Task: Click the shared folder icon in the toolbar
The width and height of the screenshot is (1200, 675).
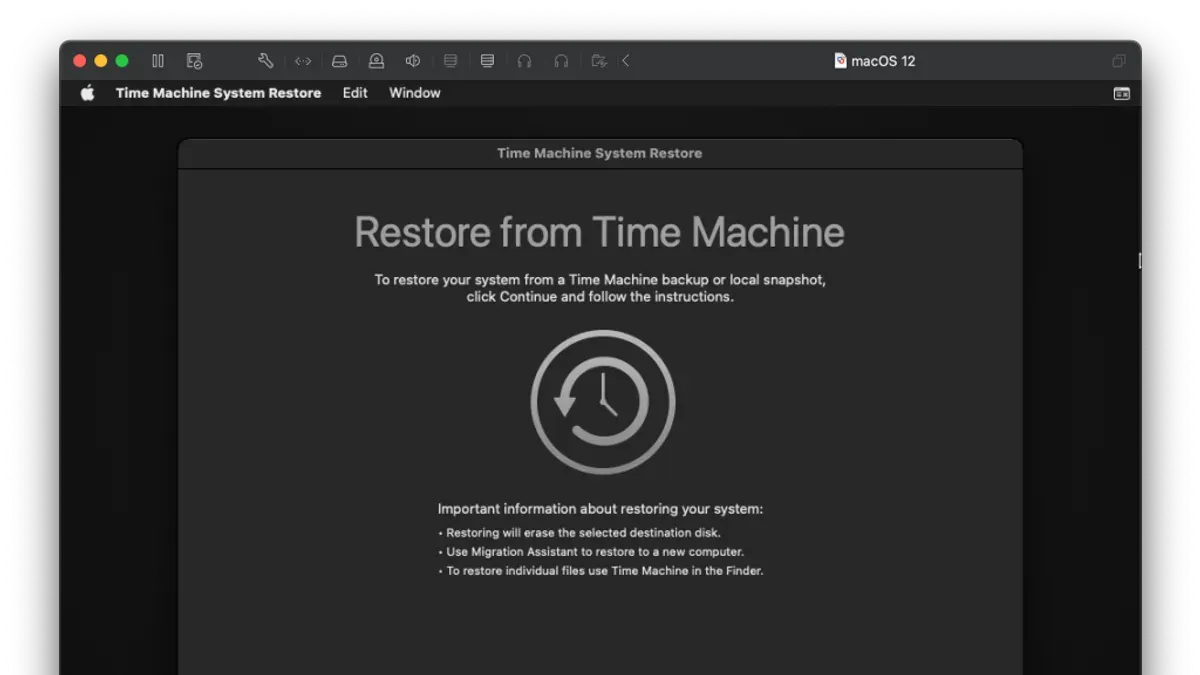Action: [x=599, y=61]
